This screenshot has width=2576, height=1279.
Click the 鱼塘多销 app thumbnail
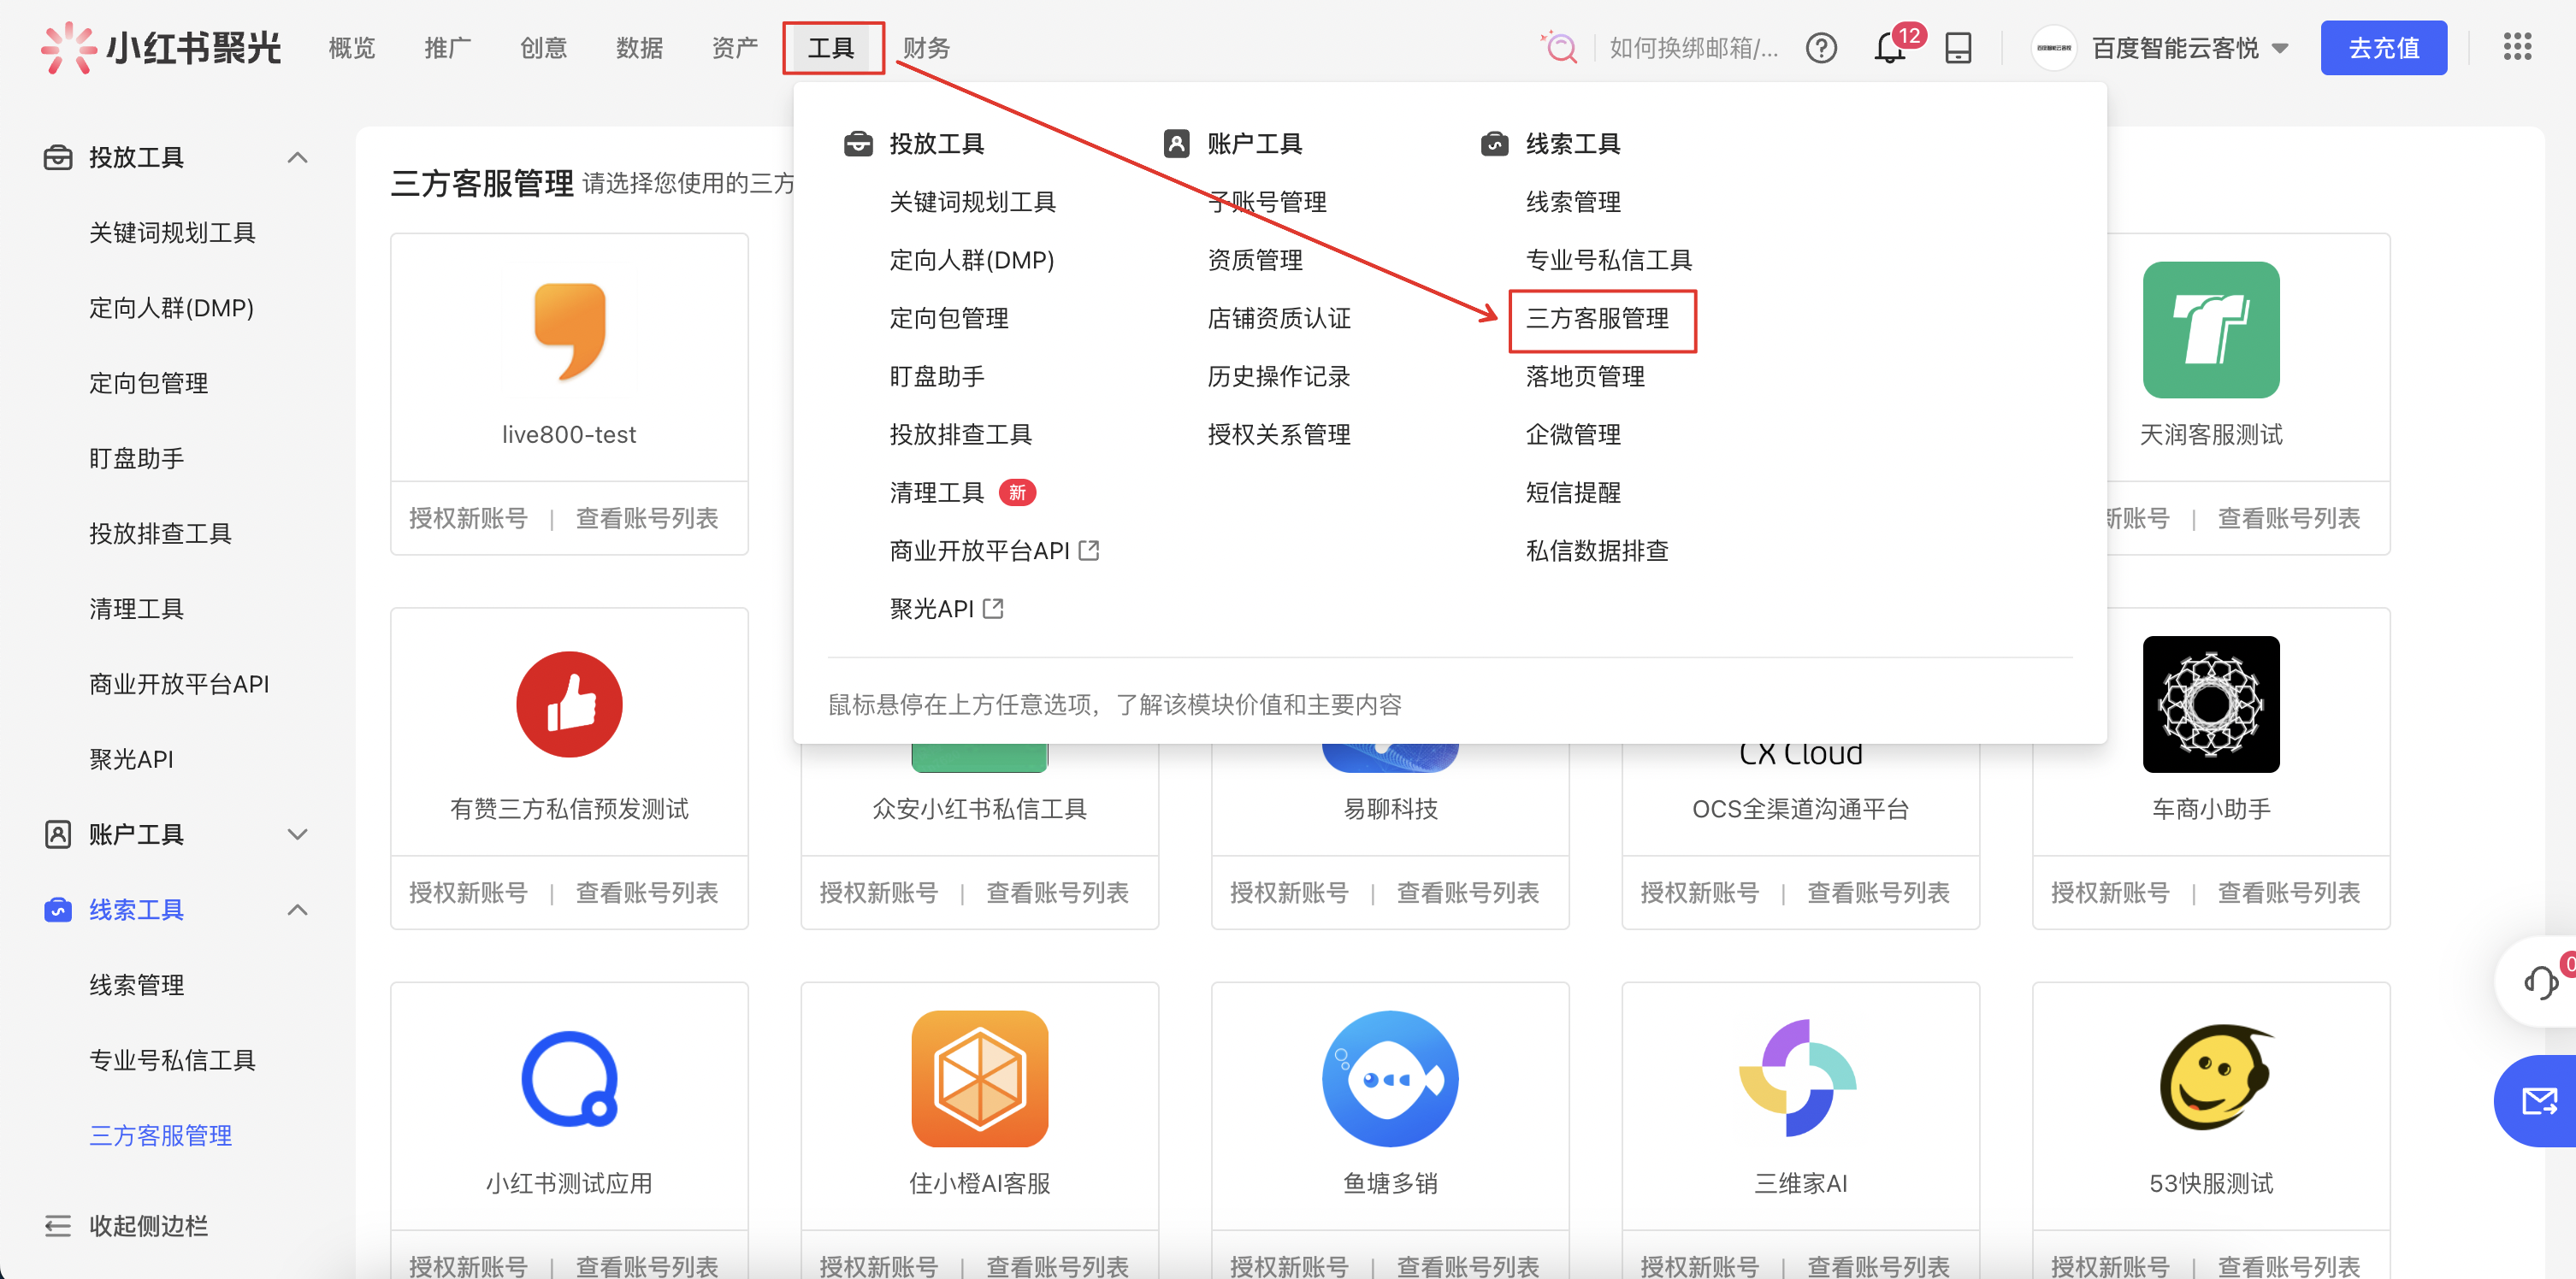pyautogui.click(x=1390, y=1079)
